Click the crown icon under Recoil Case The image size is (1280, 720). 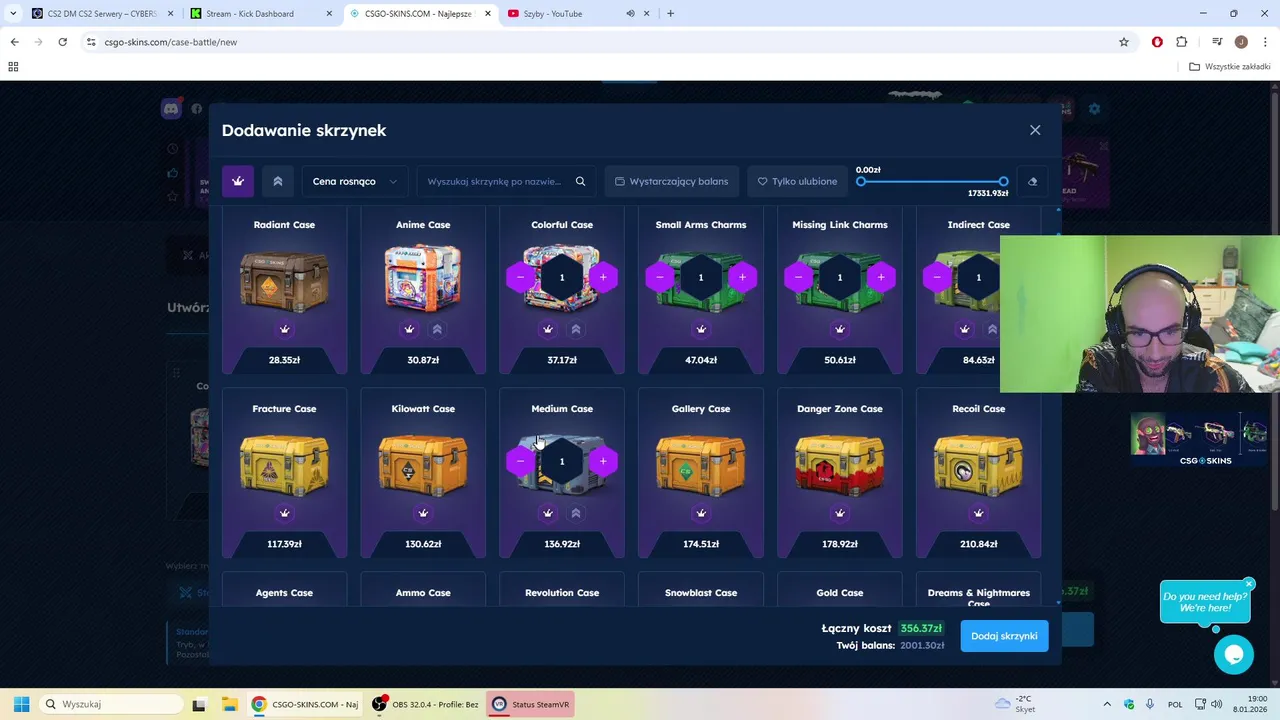[978, 513]
